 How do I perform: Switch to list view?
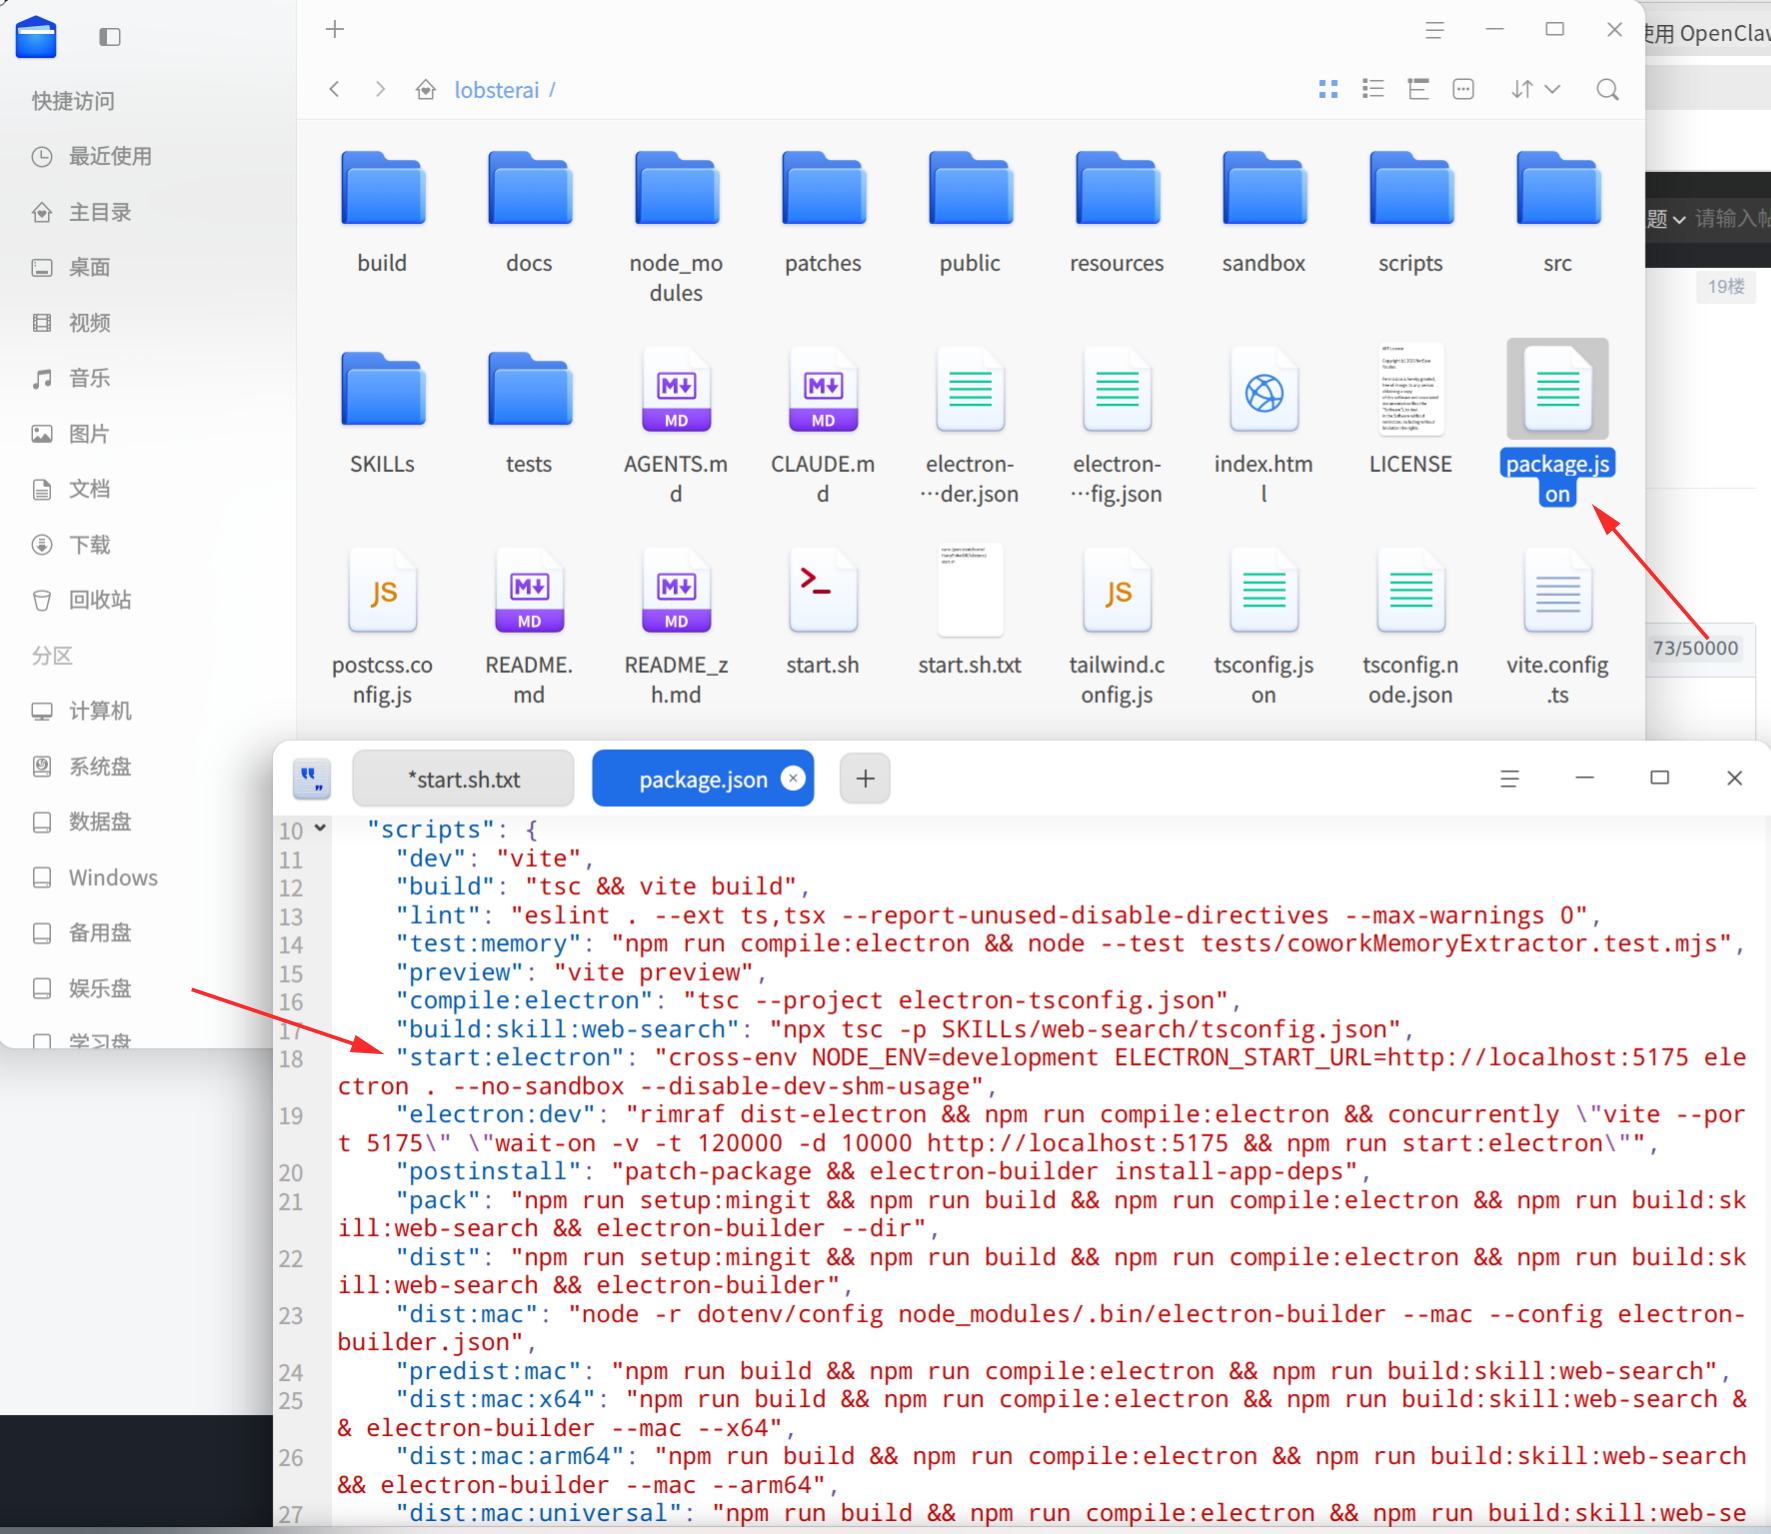click(1373, 89)
